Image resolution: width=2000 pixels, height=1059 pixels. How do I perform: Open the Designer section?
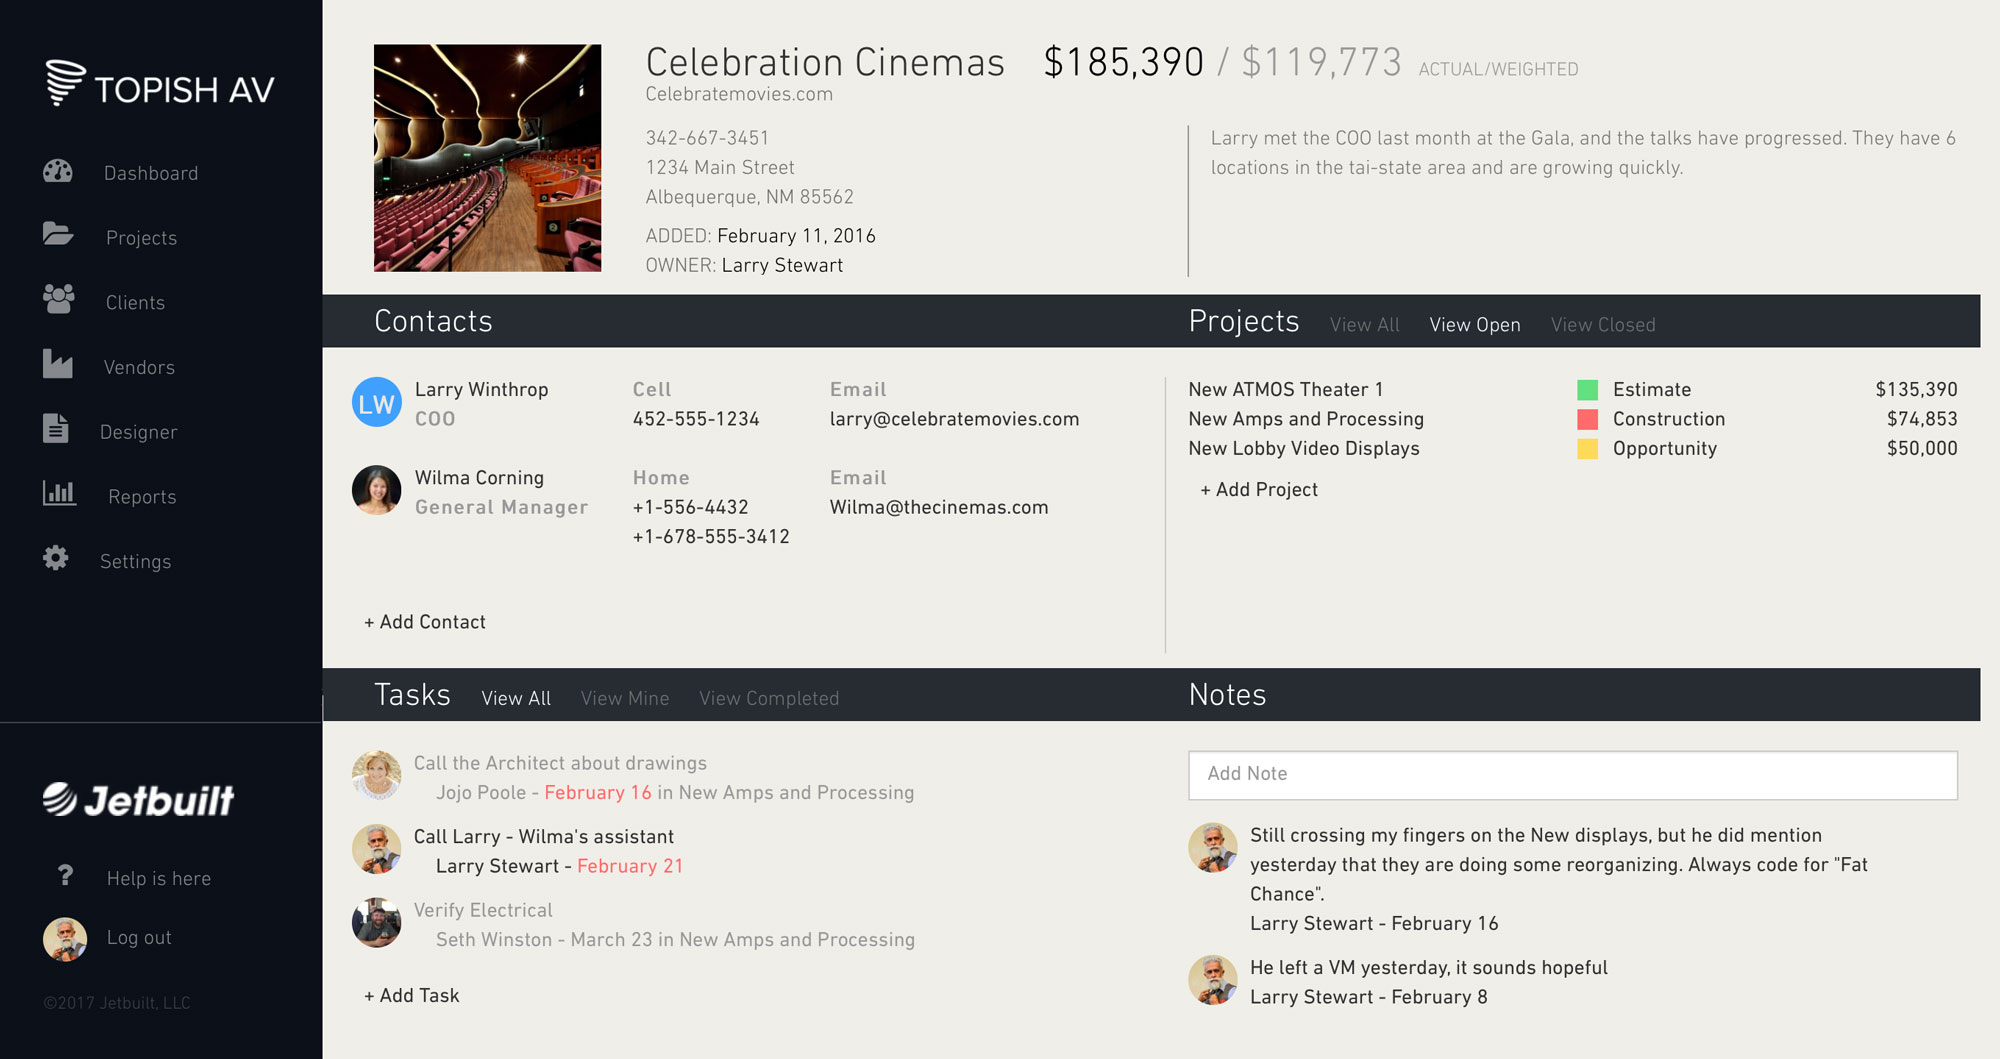pyautogui.click(x=138, y=432)
